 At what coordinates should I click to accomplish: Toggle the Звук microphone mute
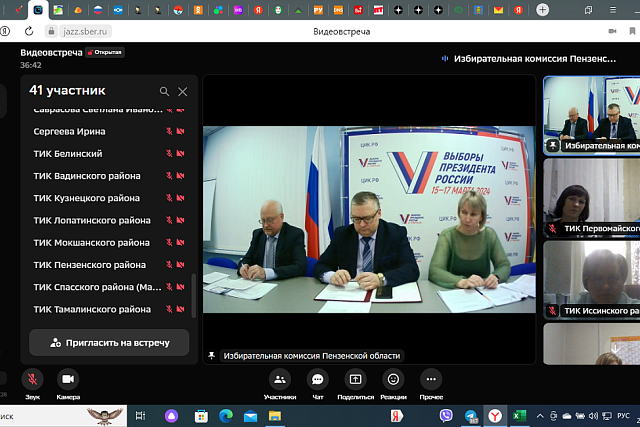(x=33, y=380)
